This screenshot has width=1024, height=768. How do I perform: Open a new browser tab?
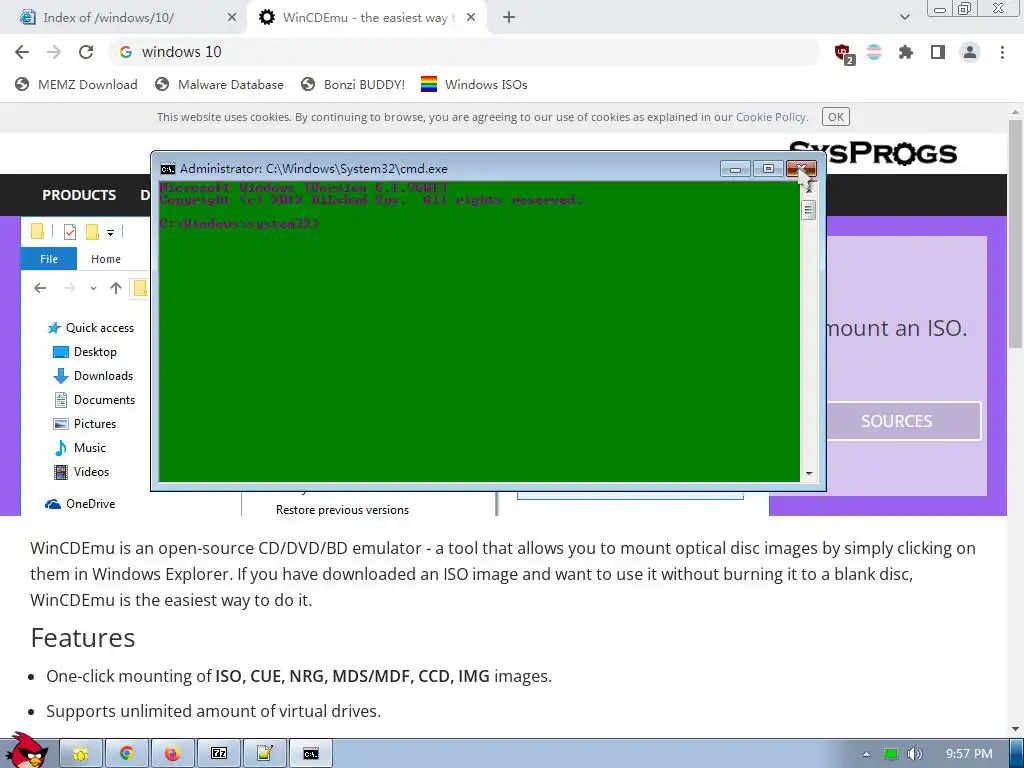tap(509, 18)
